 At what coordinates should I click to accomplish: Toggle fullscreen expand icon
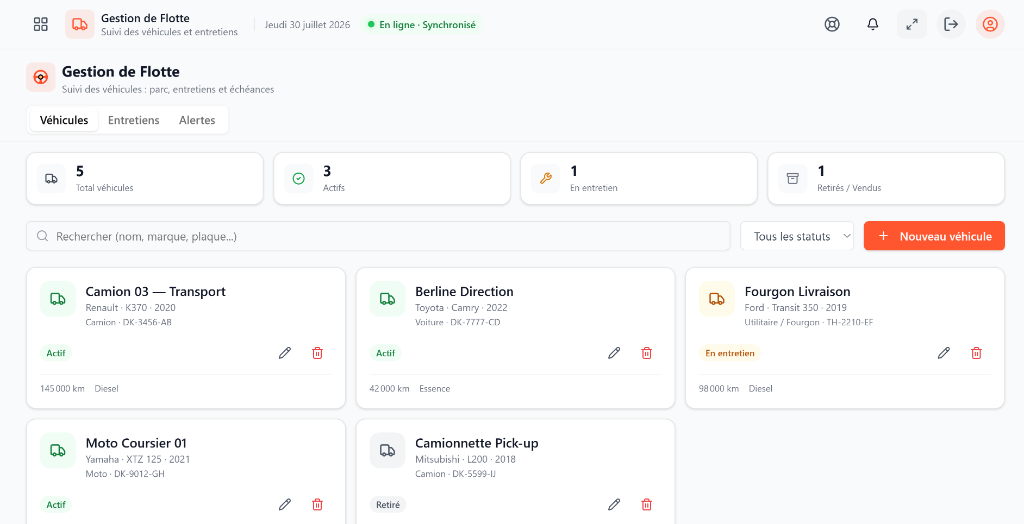[x=912, y=24]
